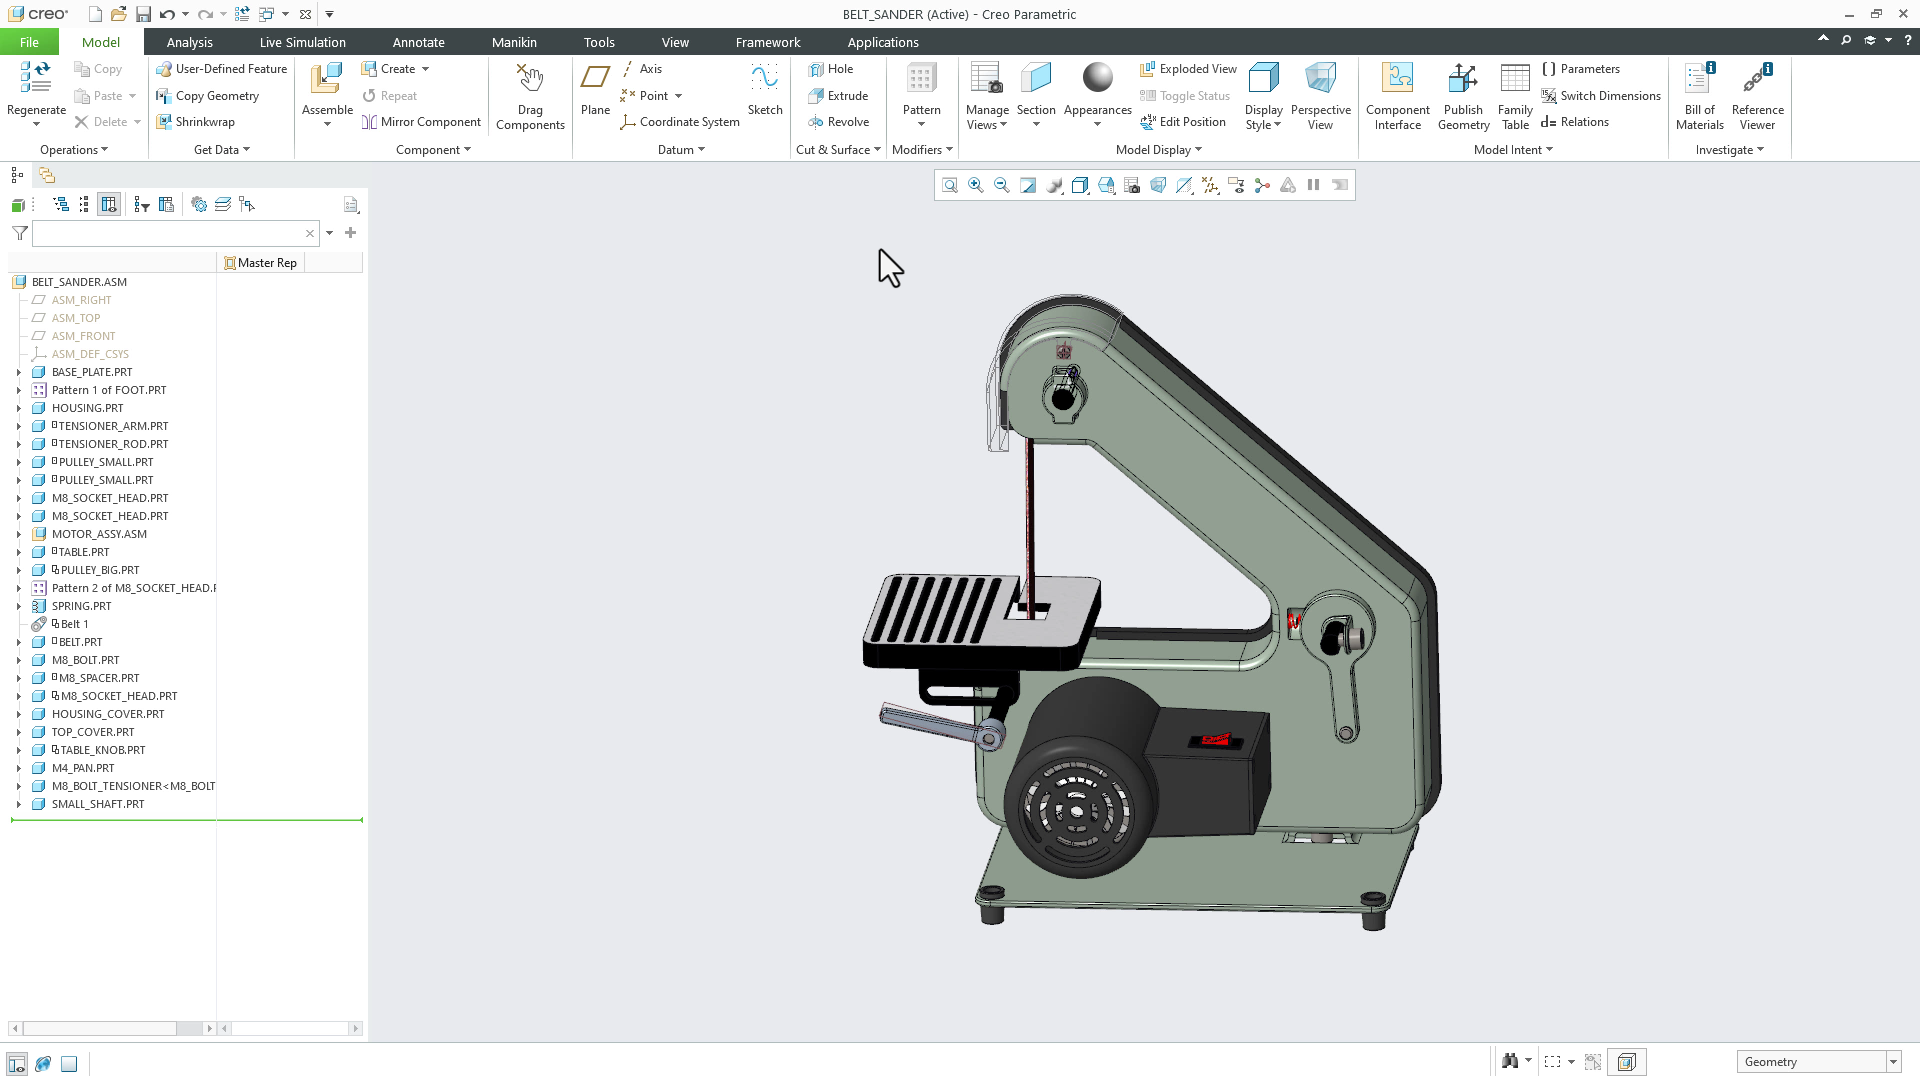Screen dimensions: 1920x1080
Task: Expand the HOUSING.PRT tree node
Action: 18,408
